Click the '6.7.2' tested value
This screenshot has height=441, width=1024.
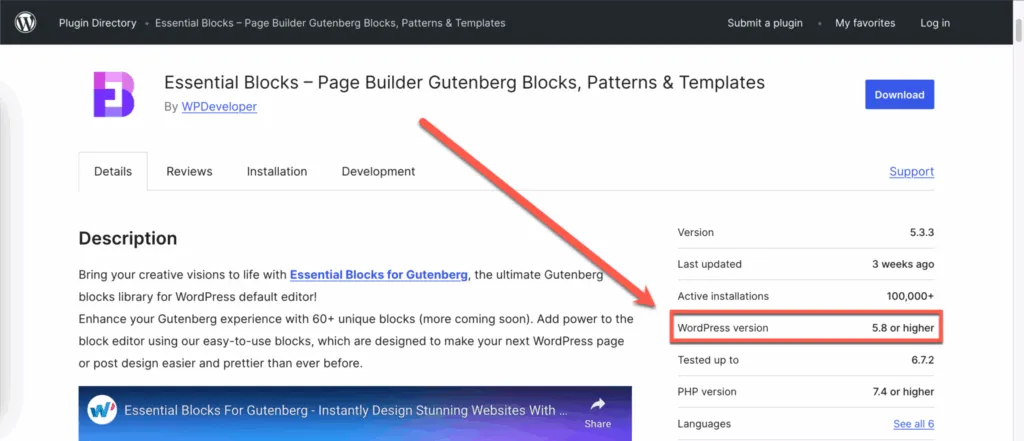pyautogui.click(x=921, y=360)
